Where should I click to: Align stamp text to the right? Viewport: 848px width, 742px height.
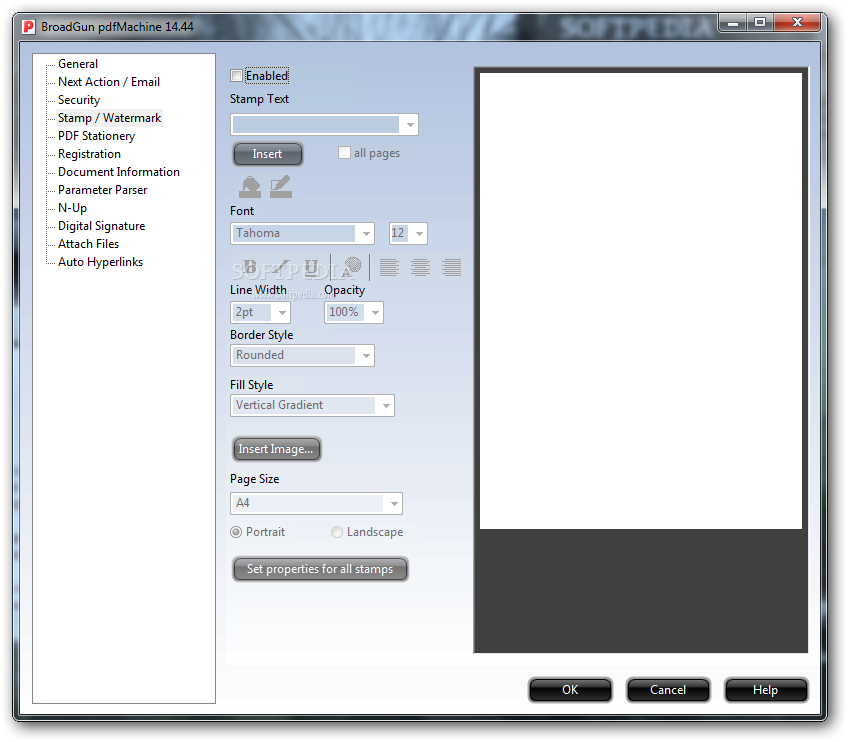pos(452,267)
